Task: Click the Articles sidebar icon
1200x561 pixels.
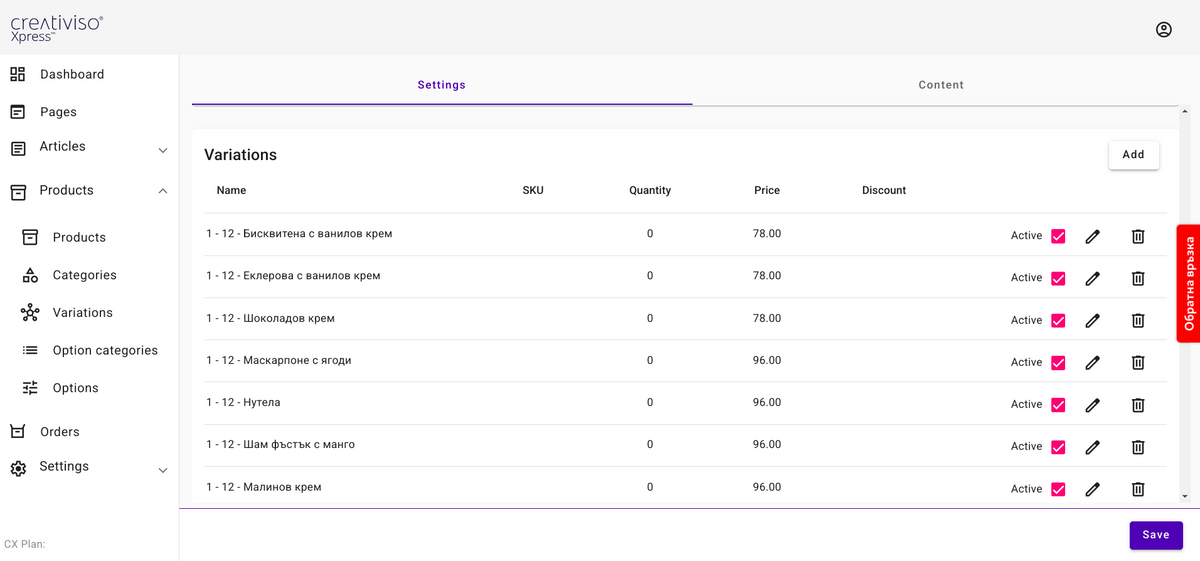Action: (x=18, y=148)
